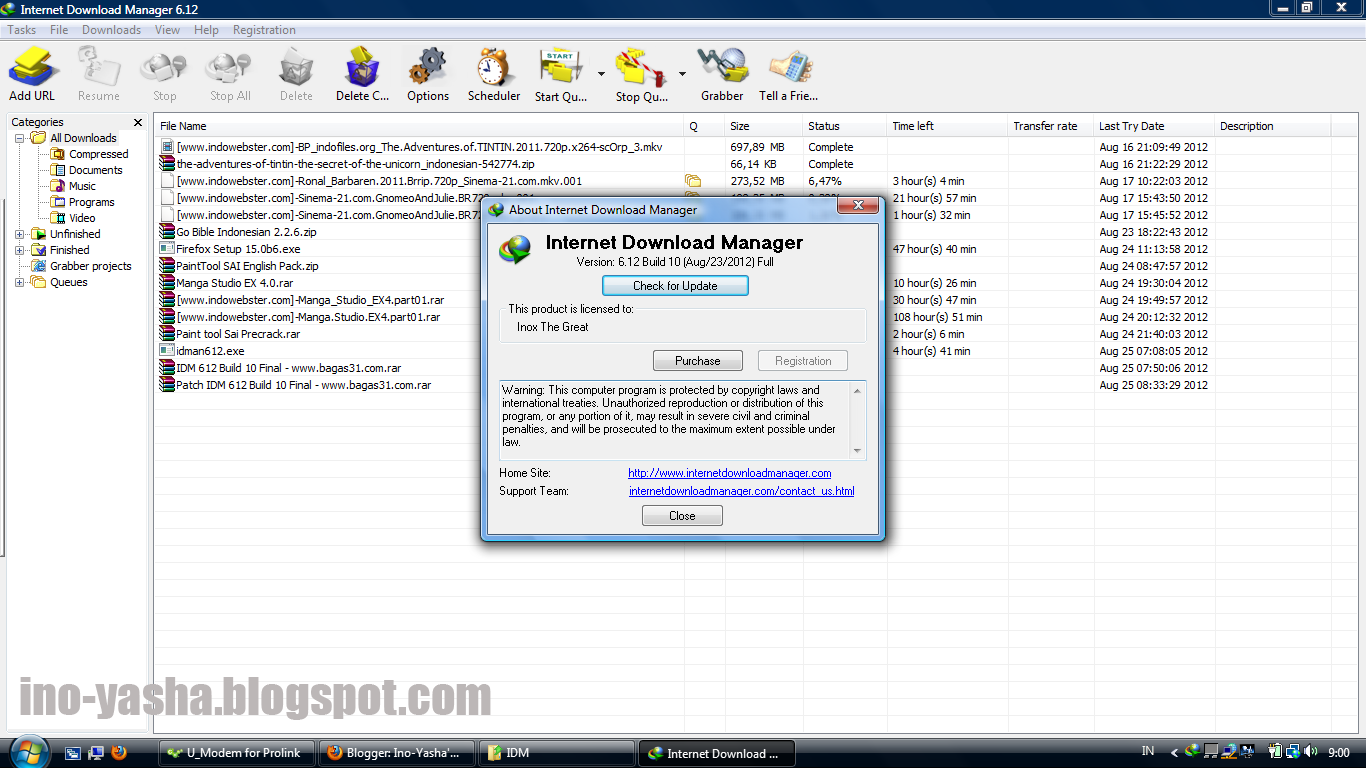Click the Tell a Friend icon
Viewport: 1366px width, 768px height.
click(x=789, y=74)
